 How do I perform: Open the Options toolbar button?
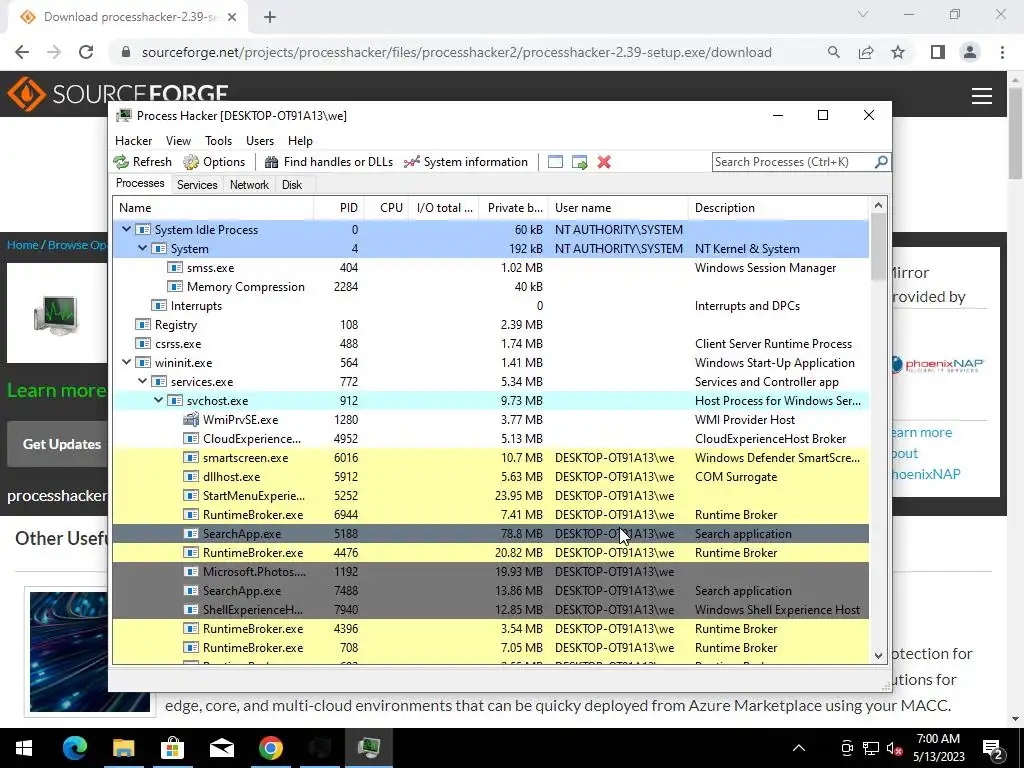[x=214, y=162]
